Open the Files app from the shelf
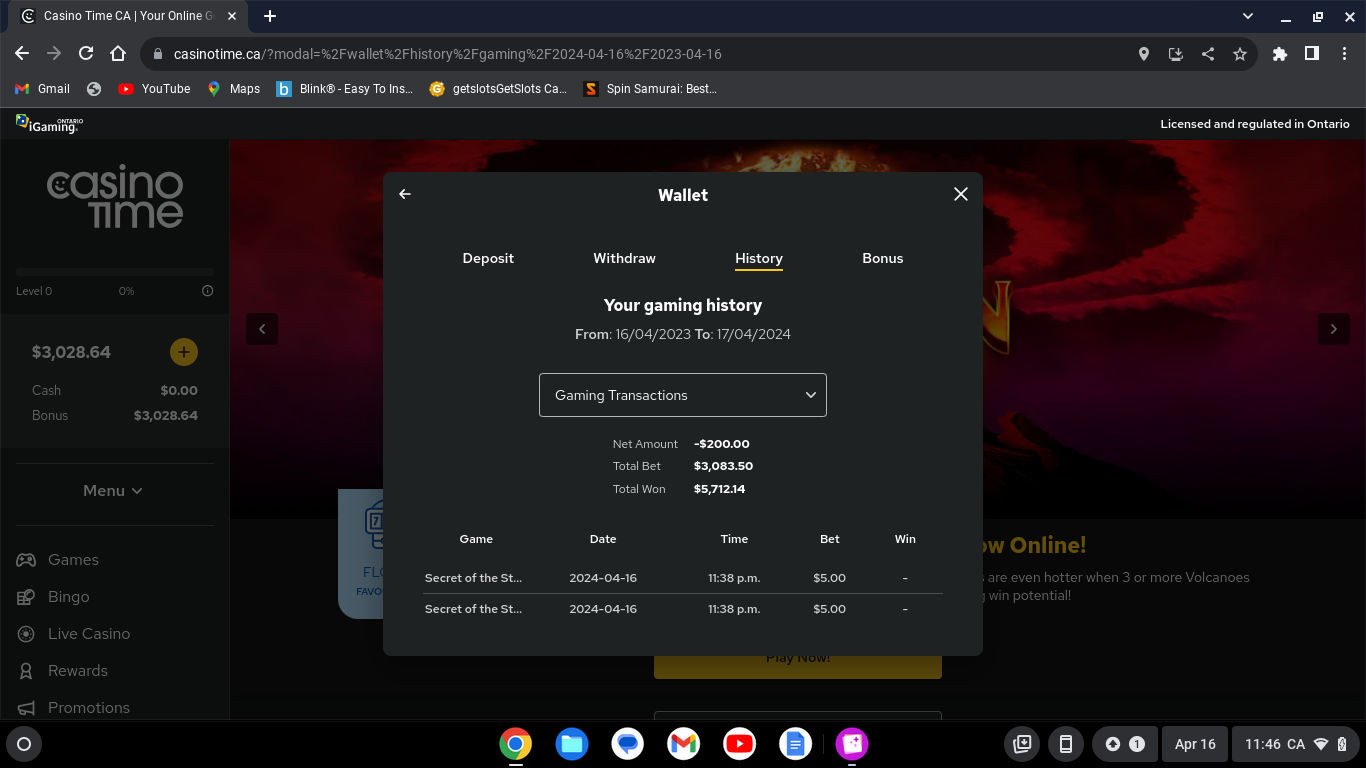Viewport: 1366px width, 768px height. click(571, 744)
